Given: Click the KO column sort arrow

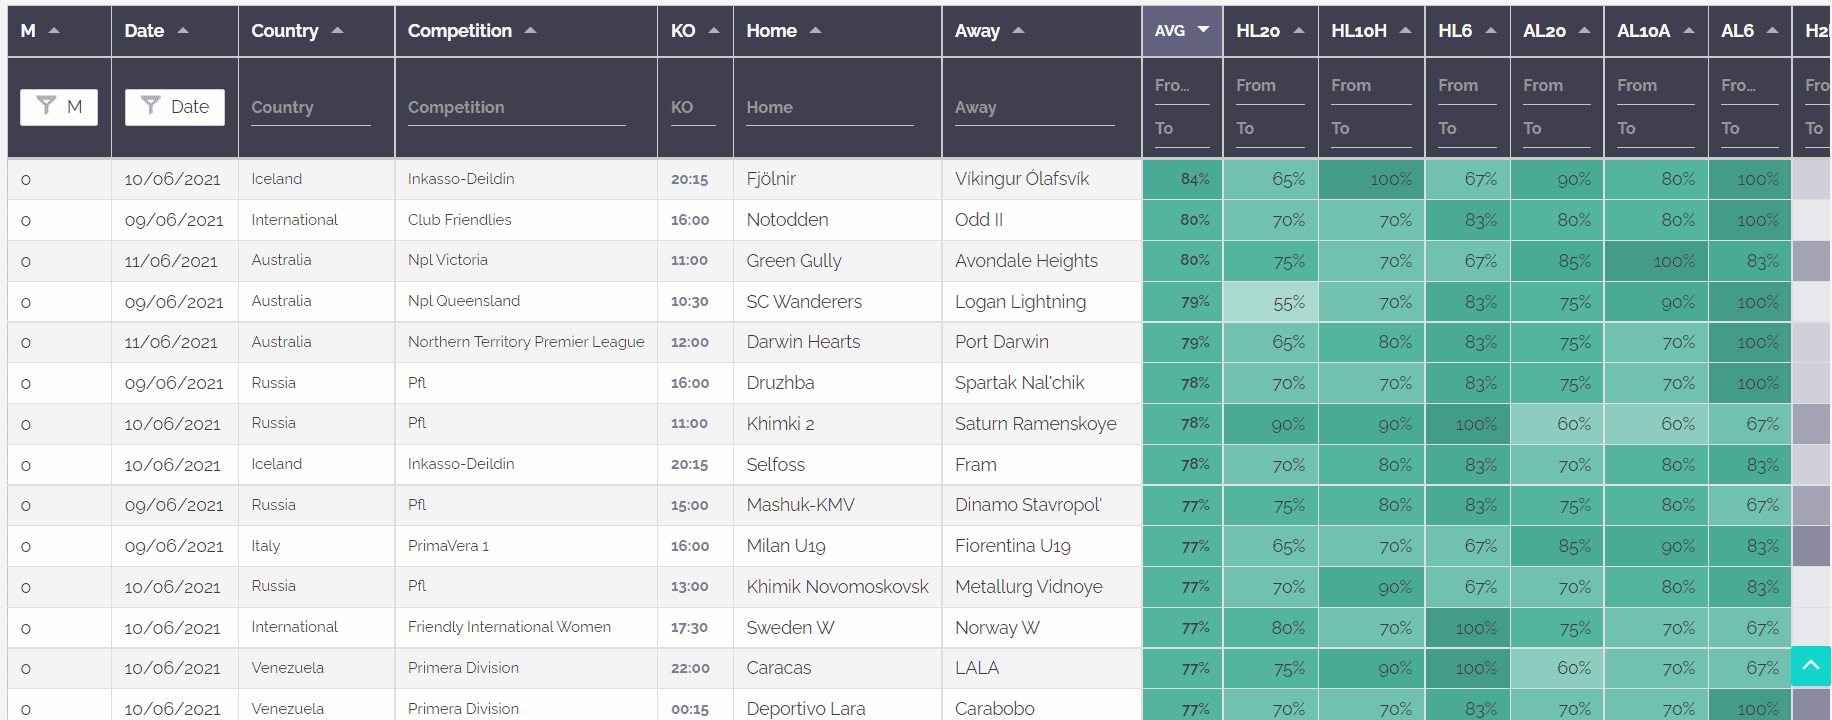Looking at the screenshot, I should pyautogui.click(x=715, y=29).
